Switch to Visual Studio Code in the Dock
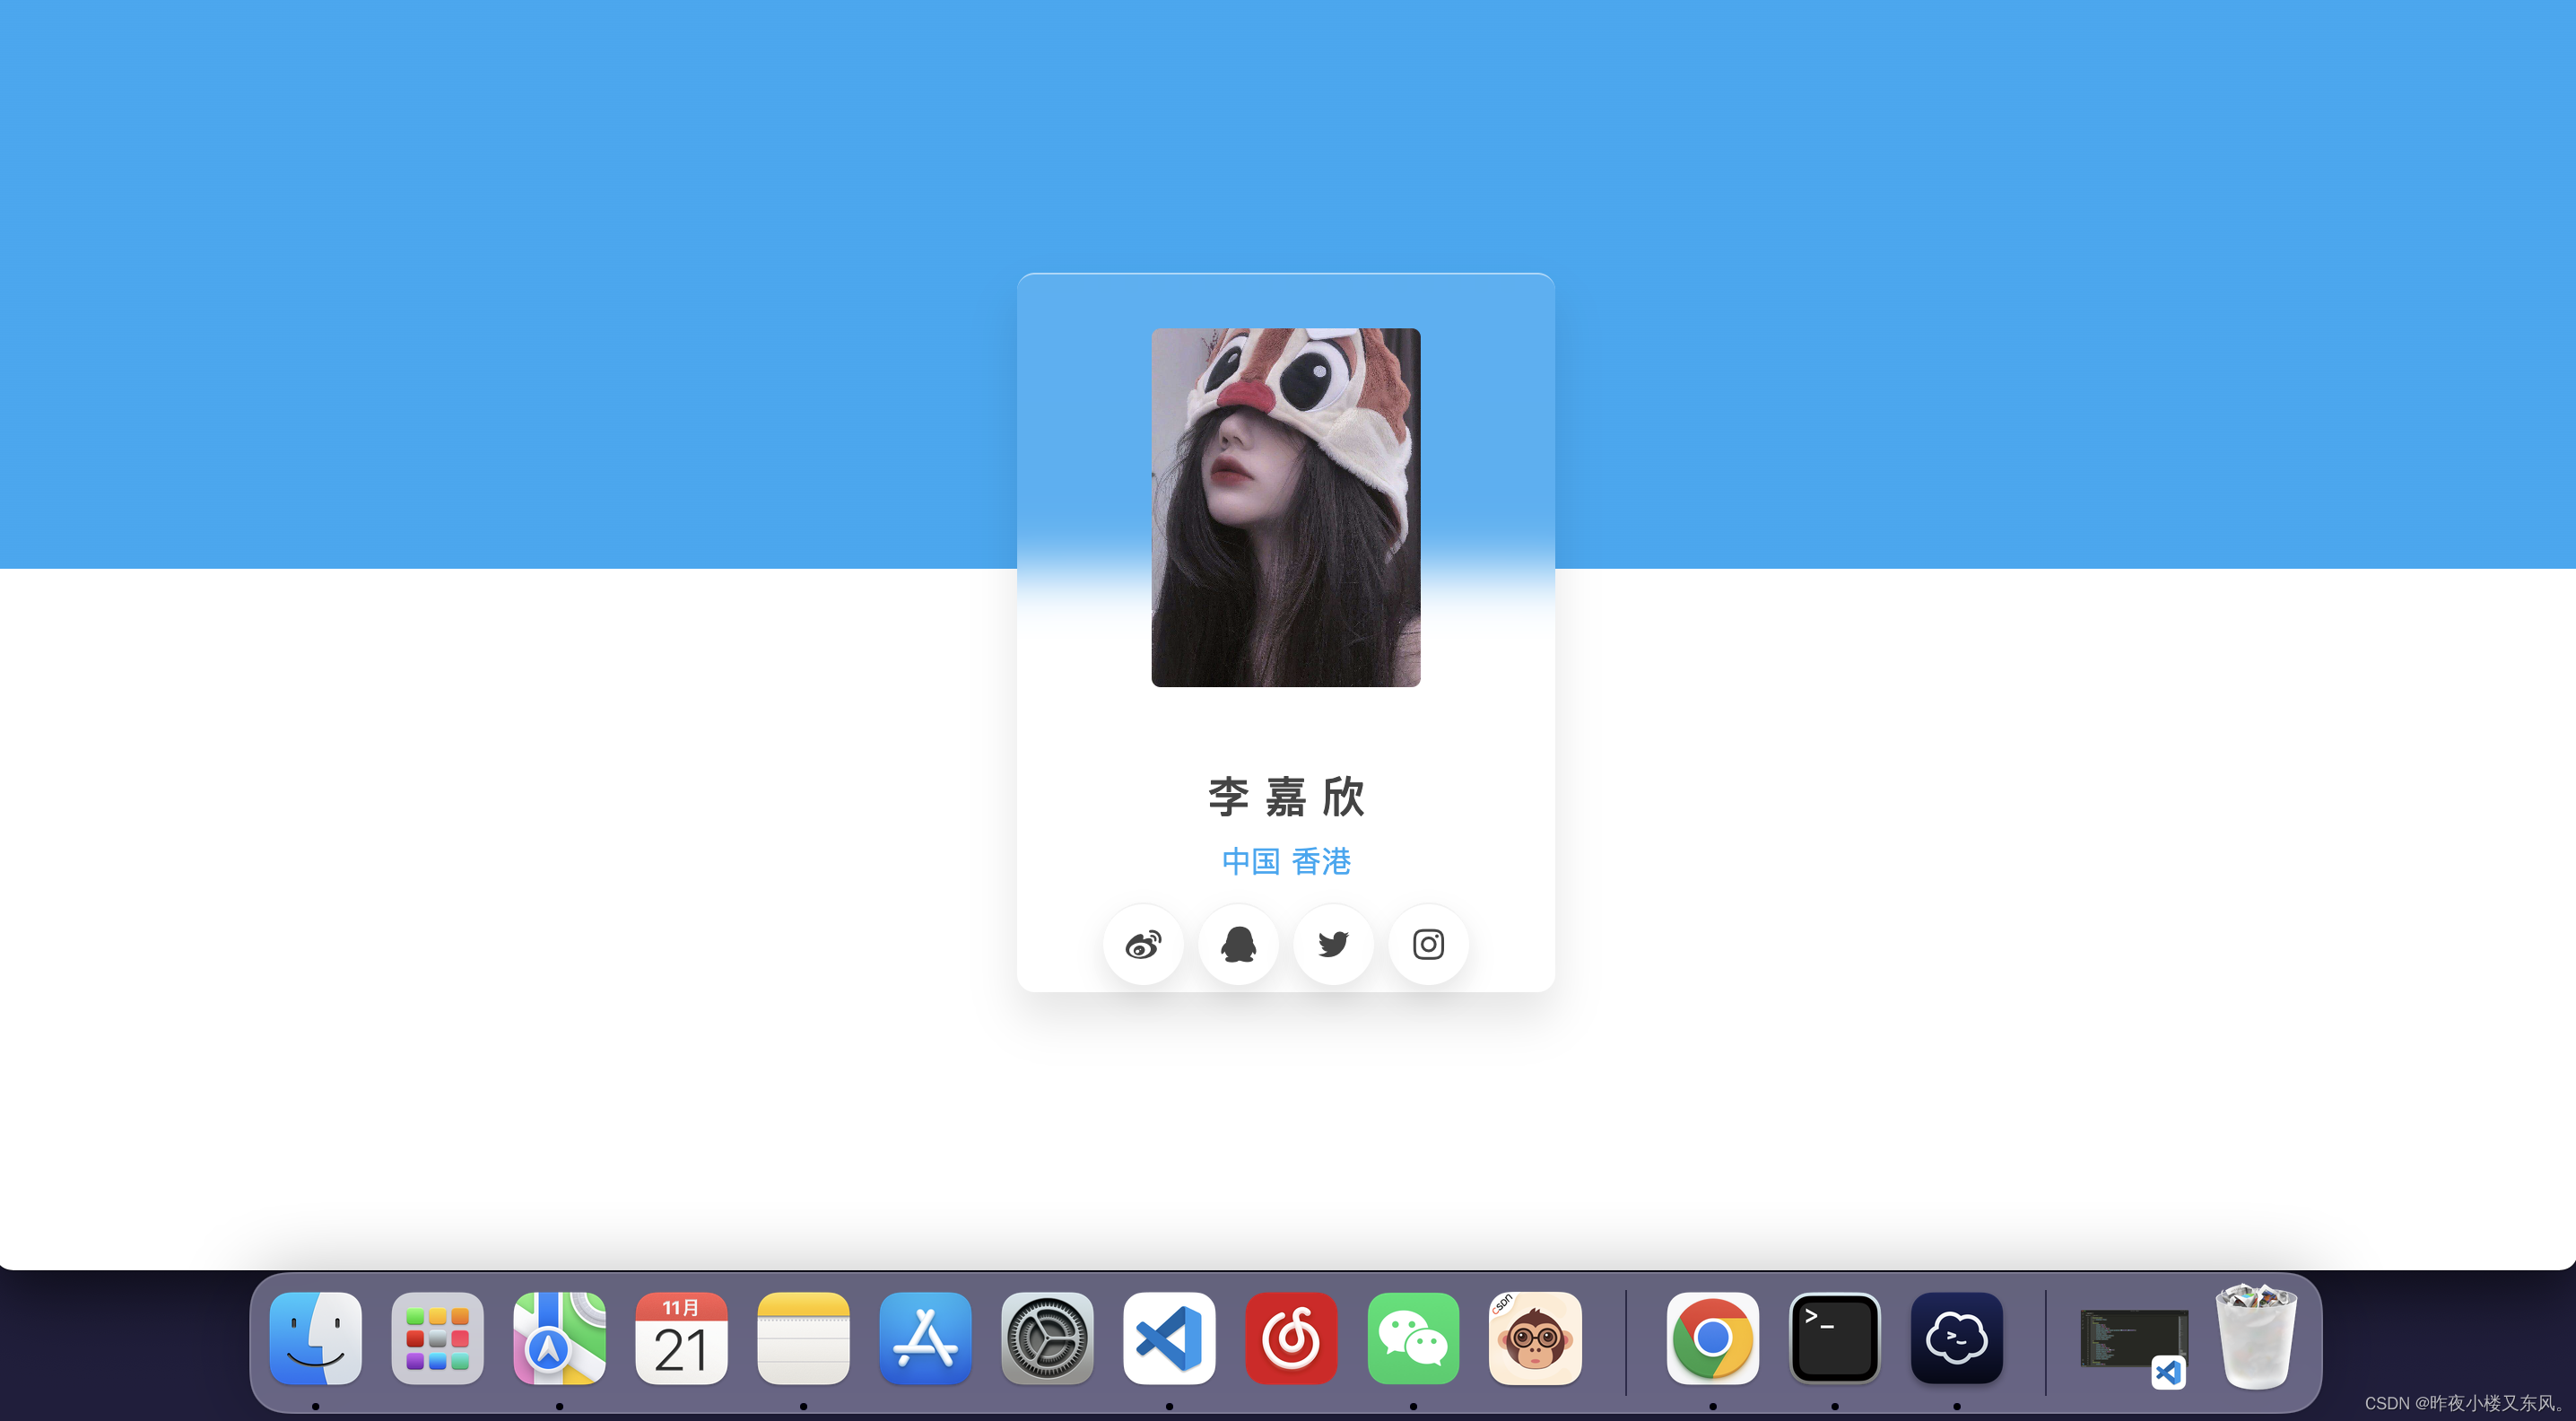 tap(1170, 1338)
